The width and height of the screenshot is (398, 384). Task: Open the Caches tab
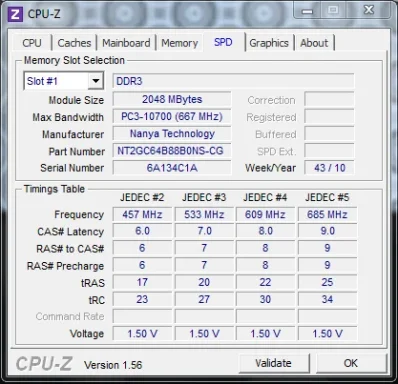[74, 43]
